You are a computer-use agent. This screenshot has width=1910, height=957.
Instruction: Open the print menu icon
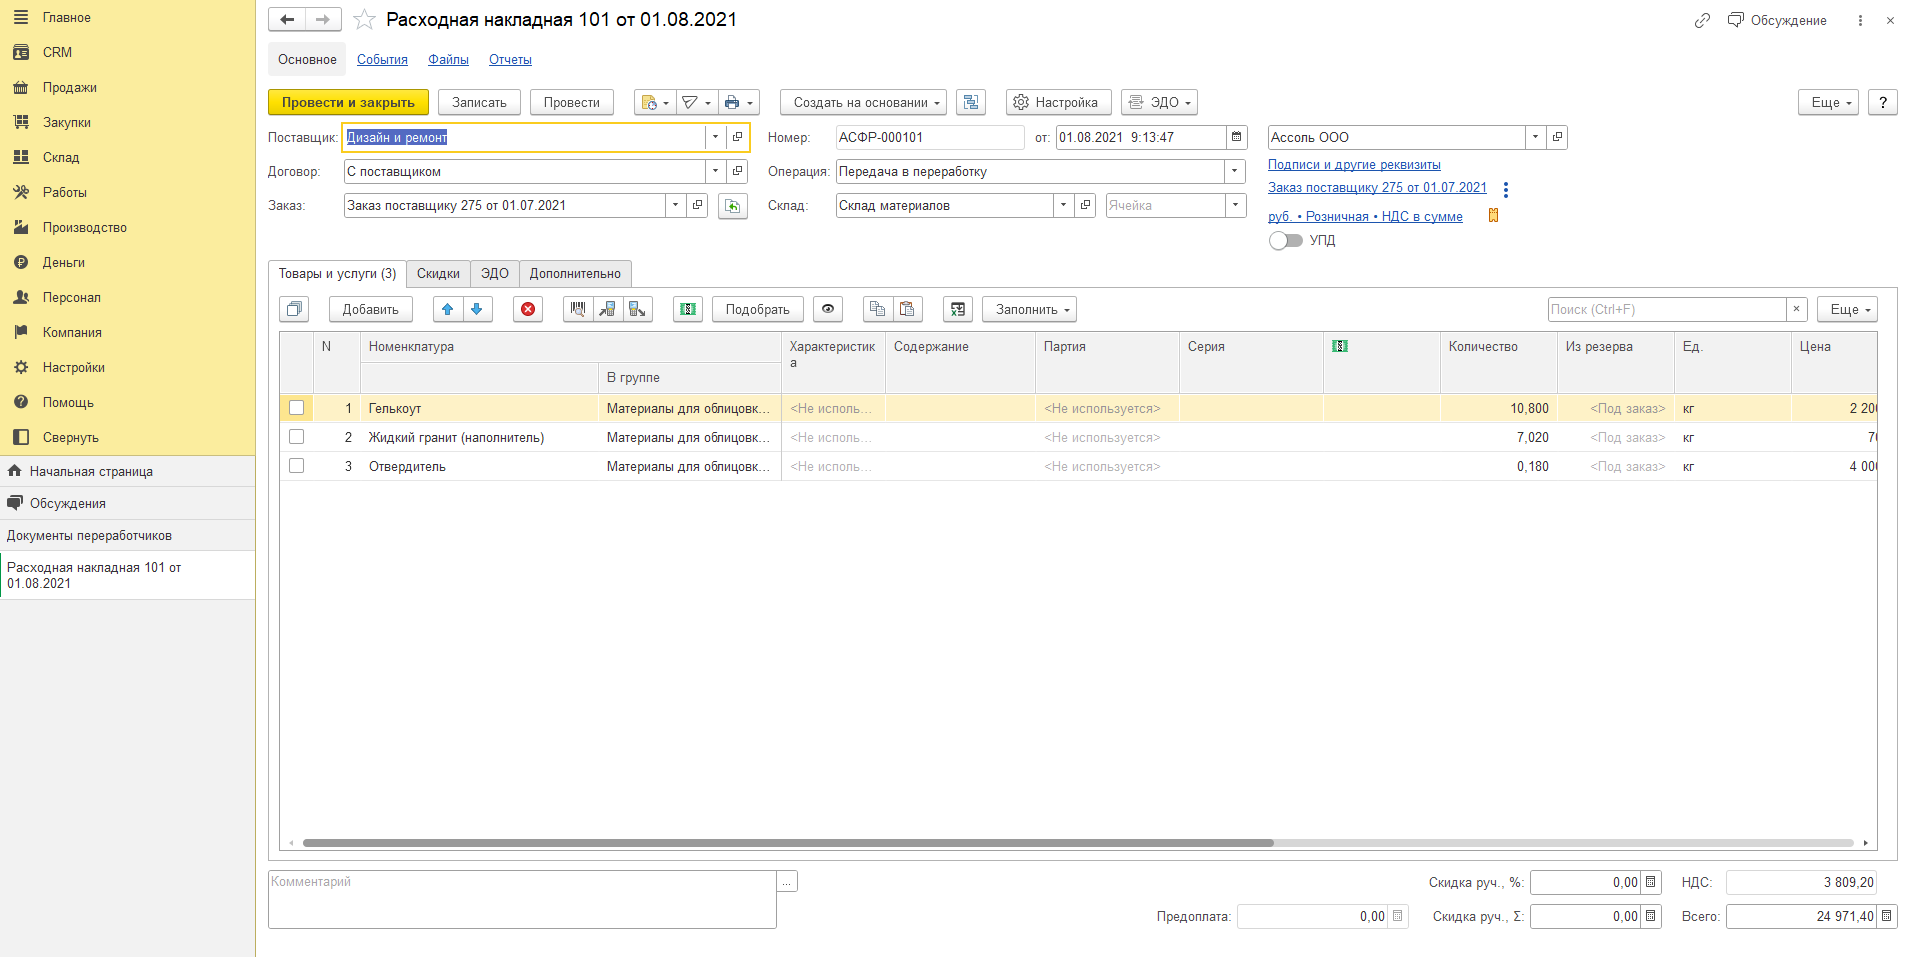click(738, 102)
